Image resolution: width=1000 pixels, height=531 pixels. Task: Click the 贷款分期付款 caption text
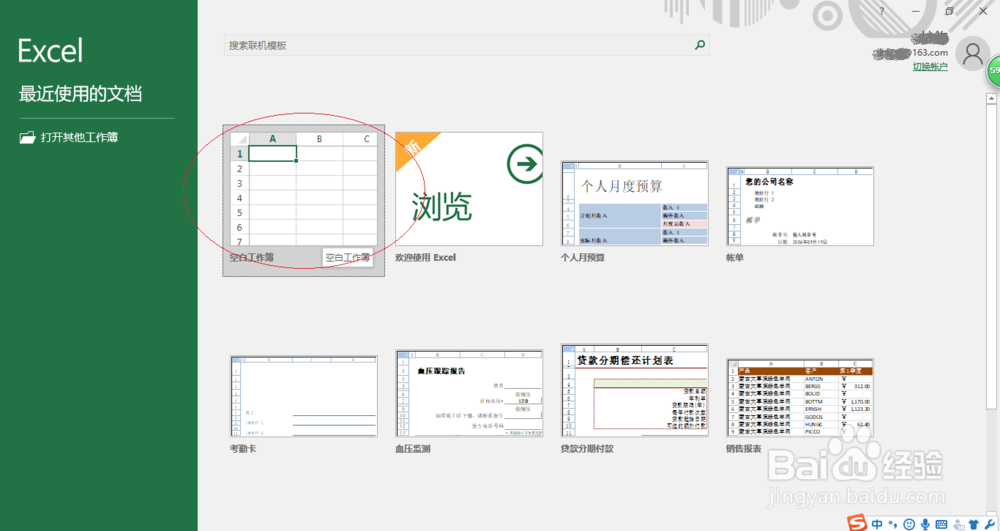tap(587, 449)
